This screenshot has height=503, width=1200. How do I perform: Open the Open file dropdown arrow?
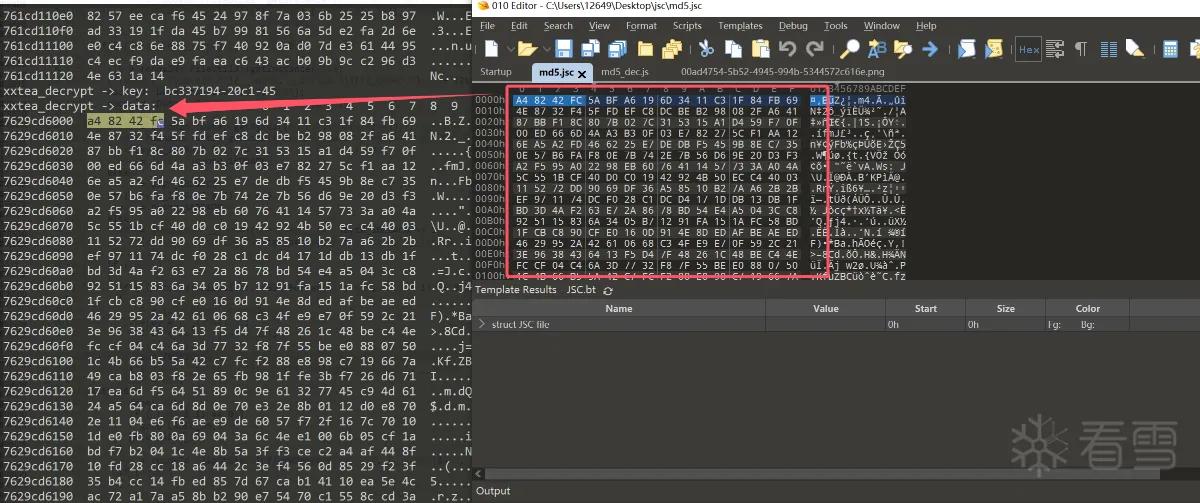547,48
